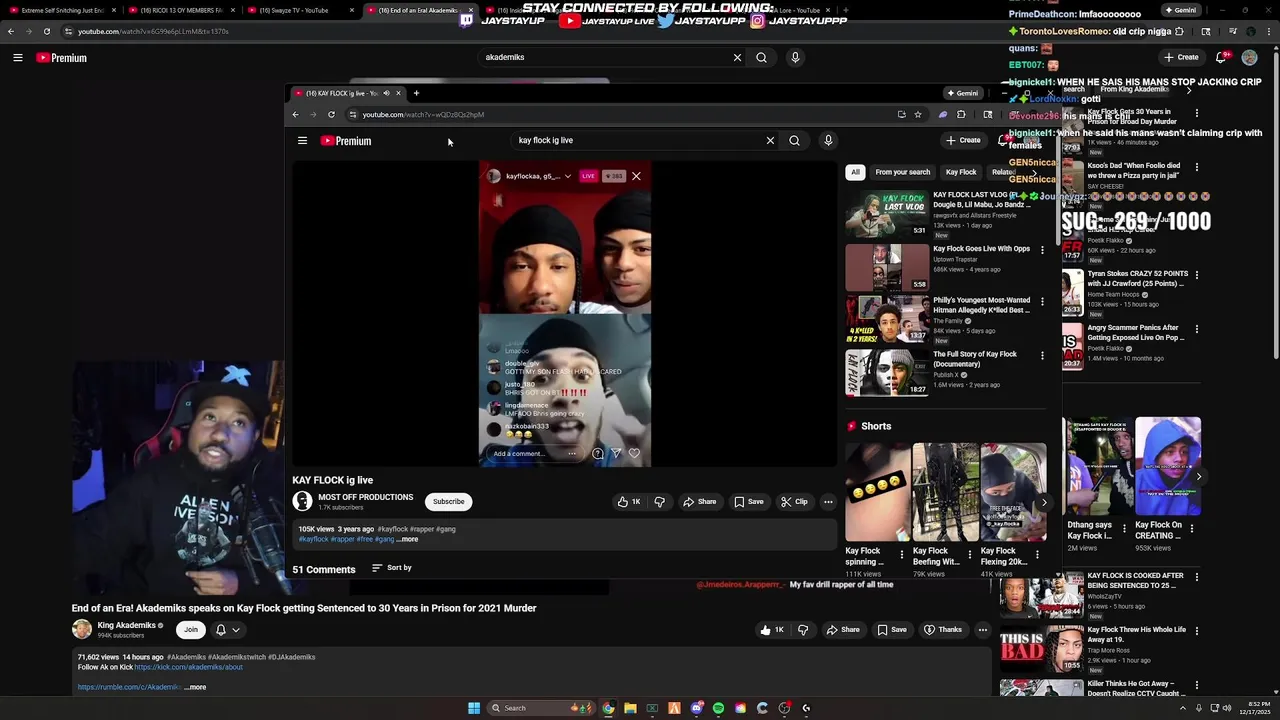Open more actions for KAY FLOCK ig live
This screenshot has height=720, width=1280.
coord(828,502)
